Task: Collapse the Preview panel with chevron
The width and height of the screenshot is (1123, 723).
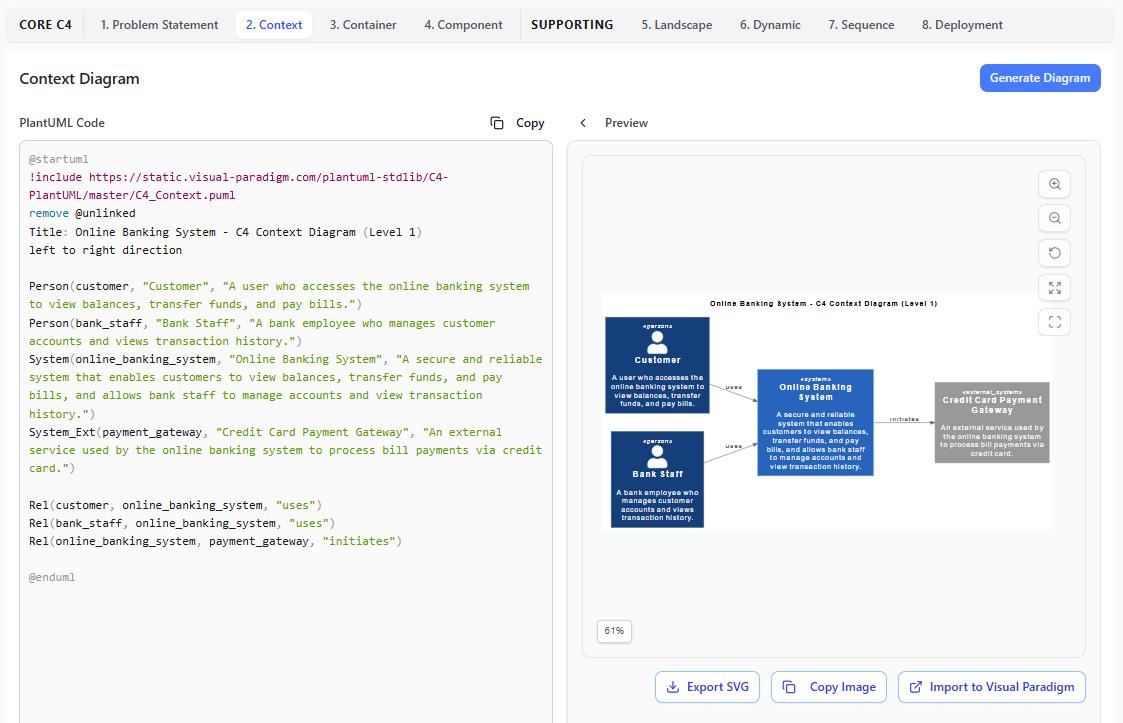Action: (x=583, y=123)
